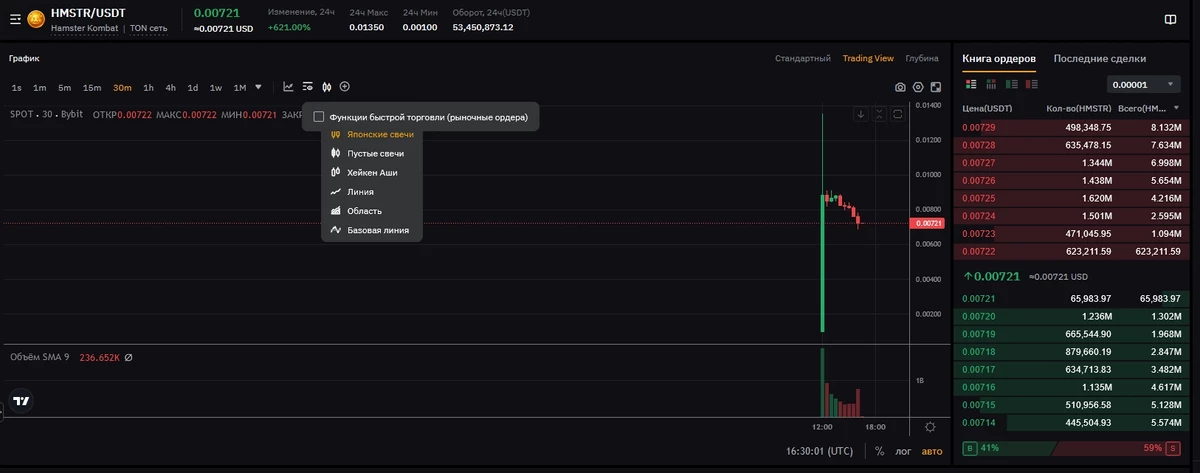The width and height of the screenshot is (1200, 473).
Task: Show only buy orders view
Action: coord(1012,85)
